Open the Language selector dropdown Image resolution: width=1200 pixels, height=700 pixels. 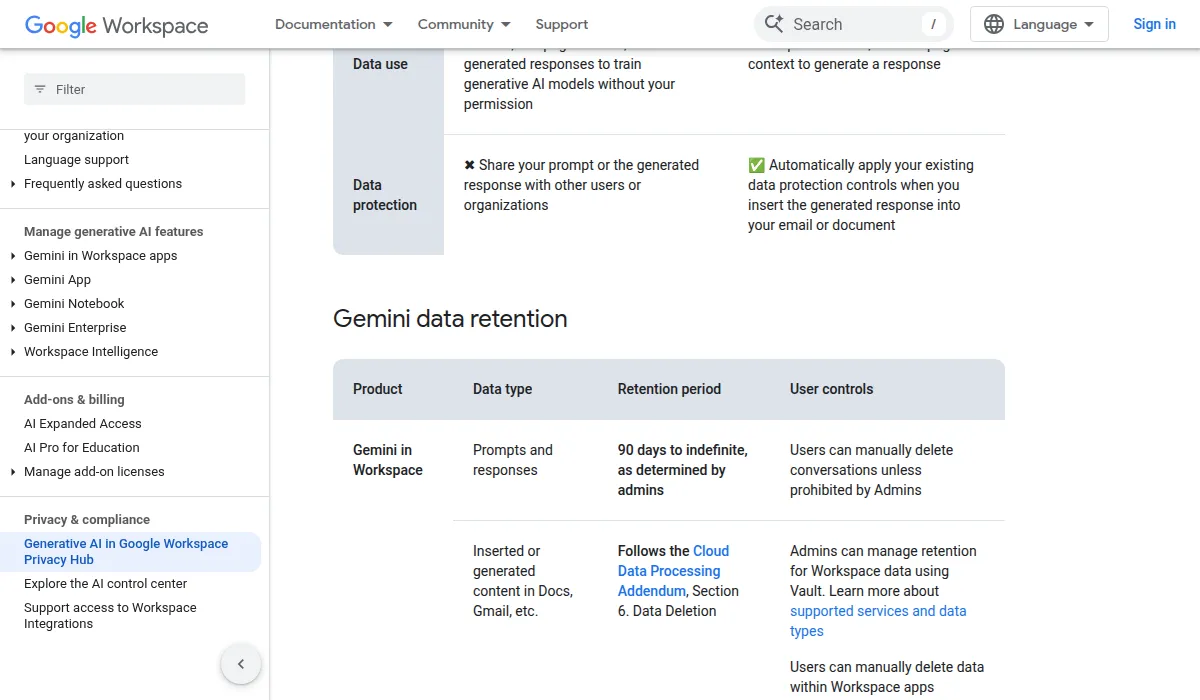click(1039, 24)
